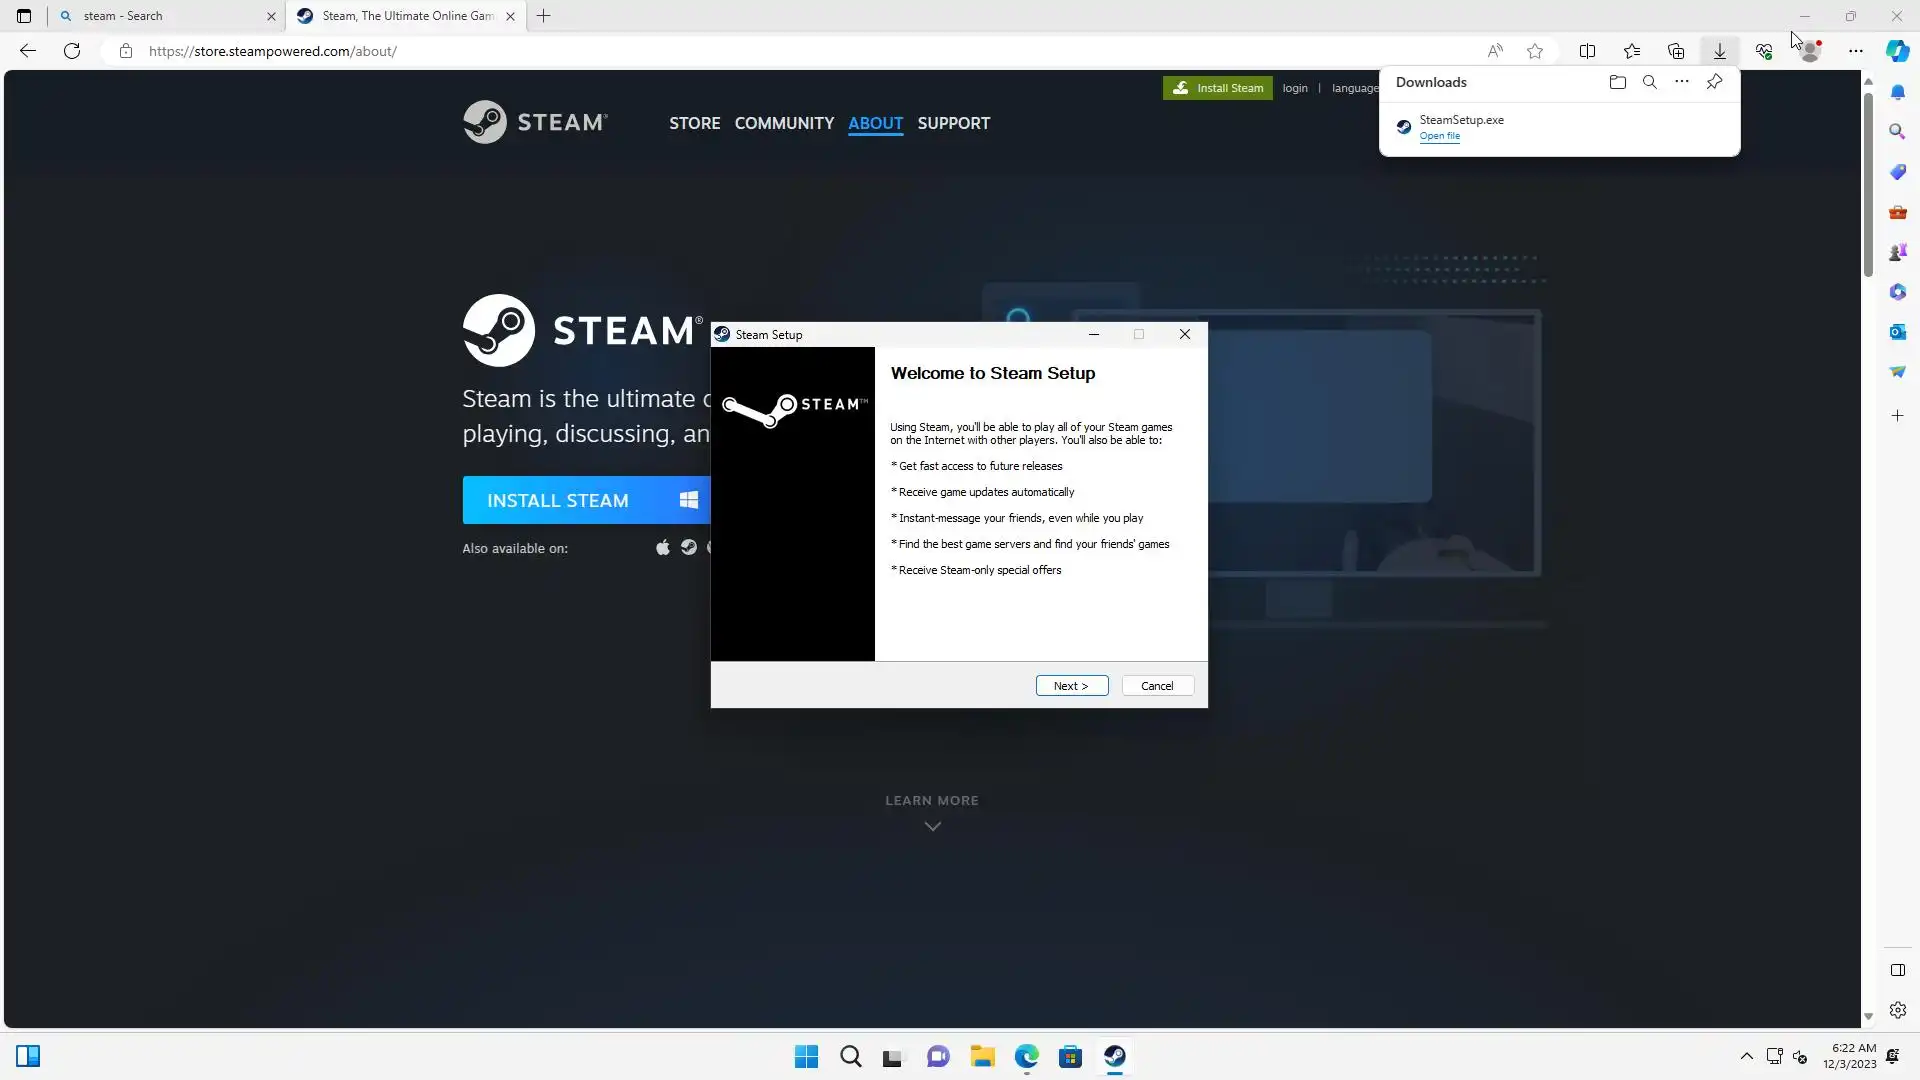Expand more options in Downloads panel
Viewport: 1920px width, 1080px height.
(1682, 82)
